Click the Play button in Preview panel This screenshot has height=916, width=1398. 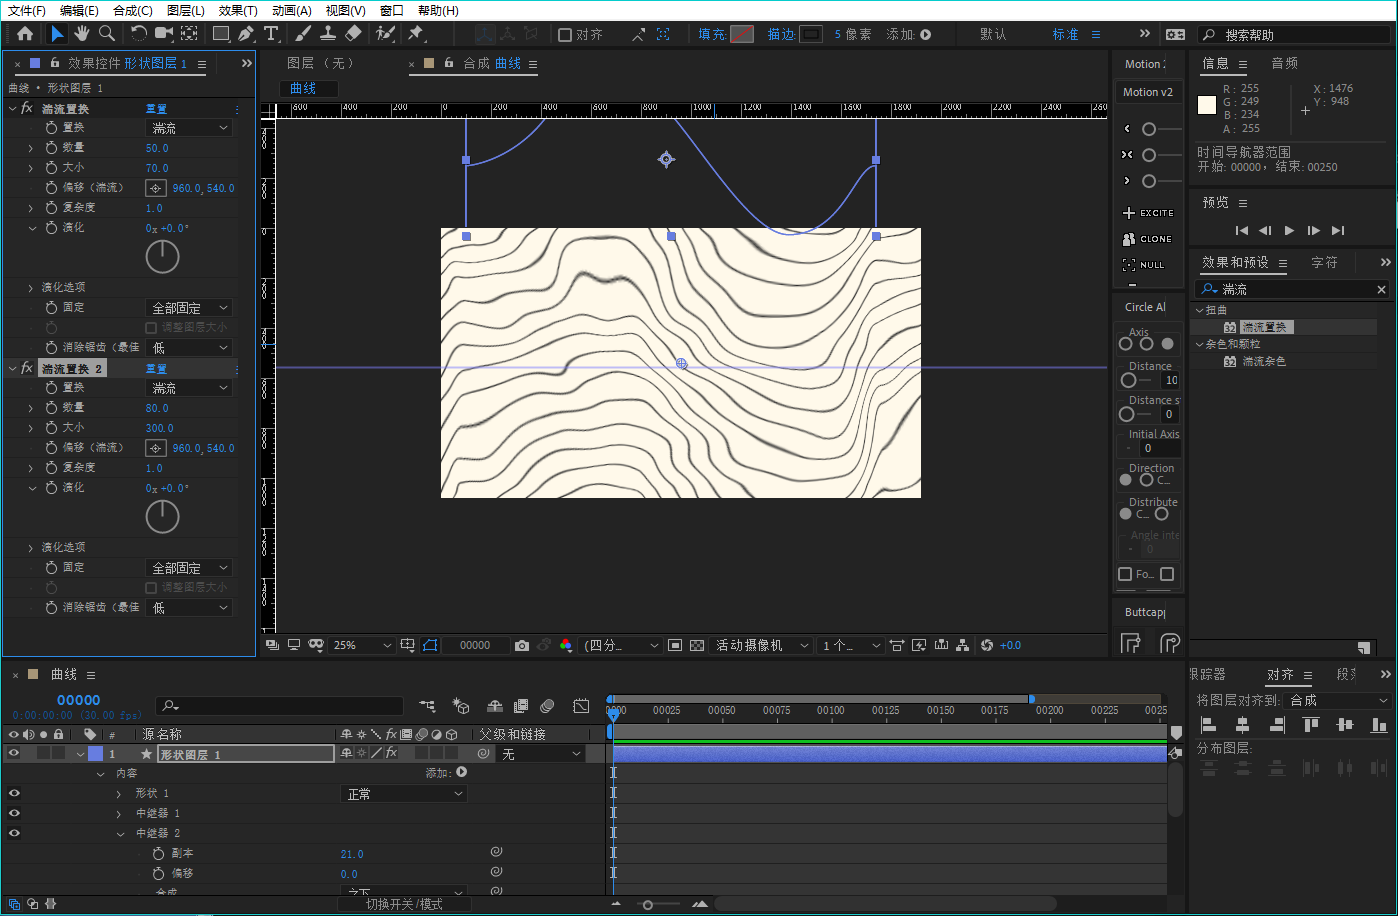coord(1289,231)
